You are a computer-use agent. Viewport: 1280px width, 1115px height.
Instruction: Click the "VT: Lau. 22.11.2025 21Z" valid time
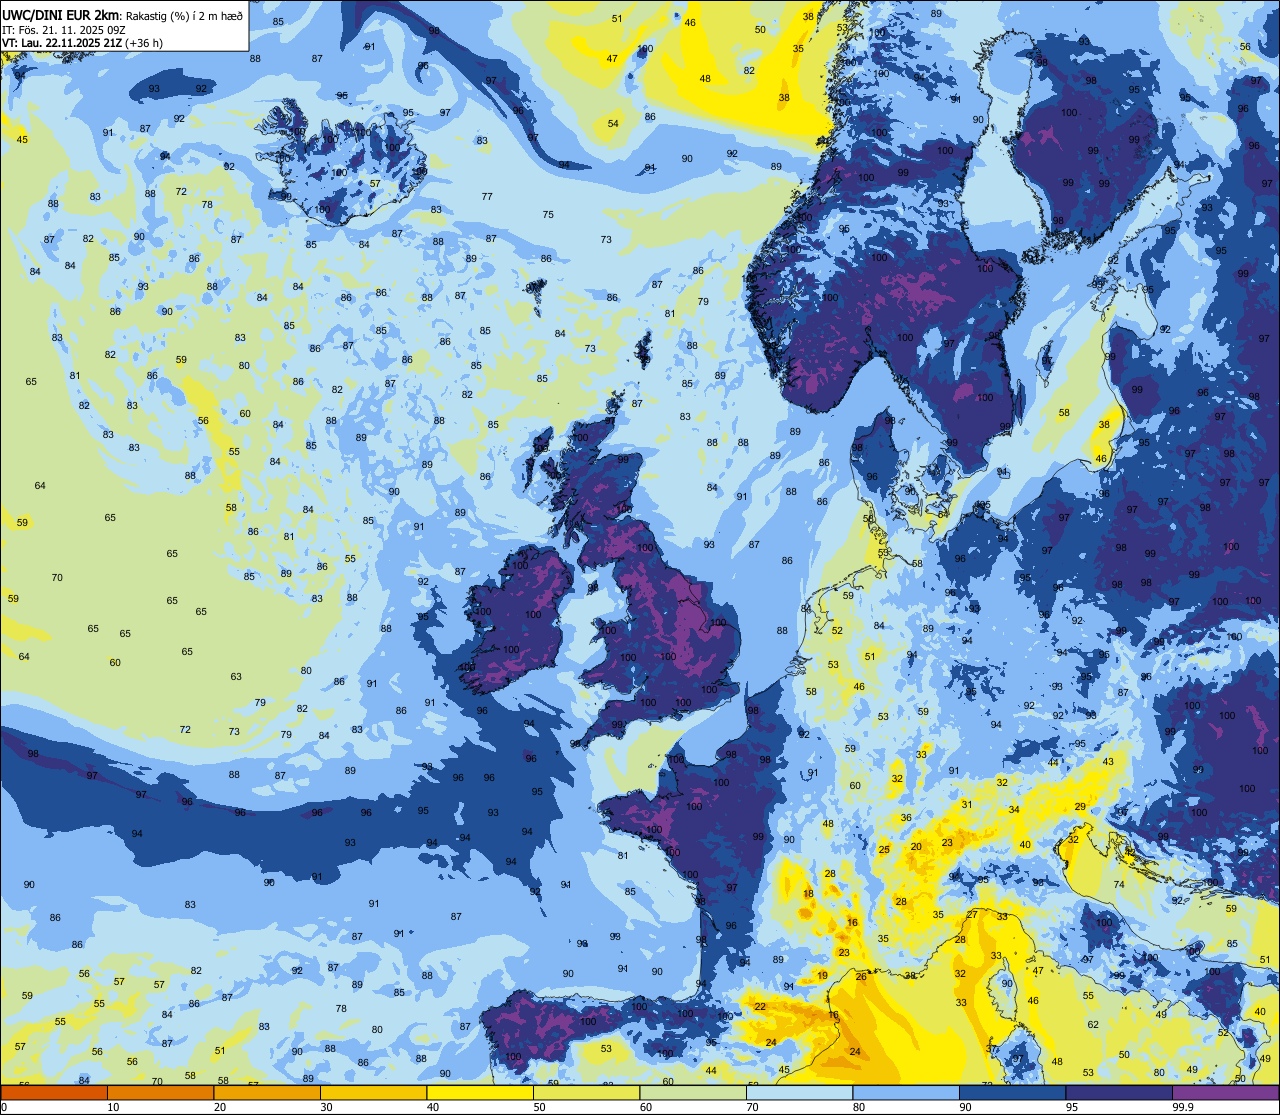pos(63,42)
